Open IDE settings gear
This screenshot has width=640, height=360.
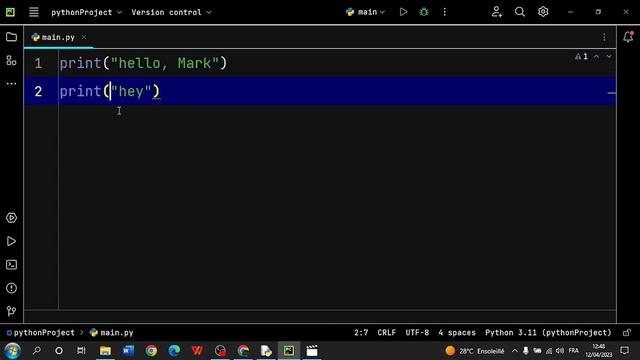[543, 12]
